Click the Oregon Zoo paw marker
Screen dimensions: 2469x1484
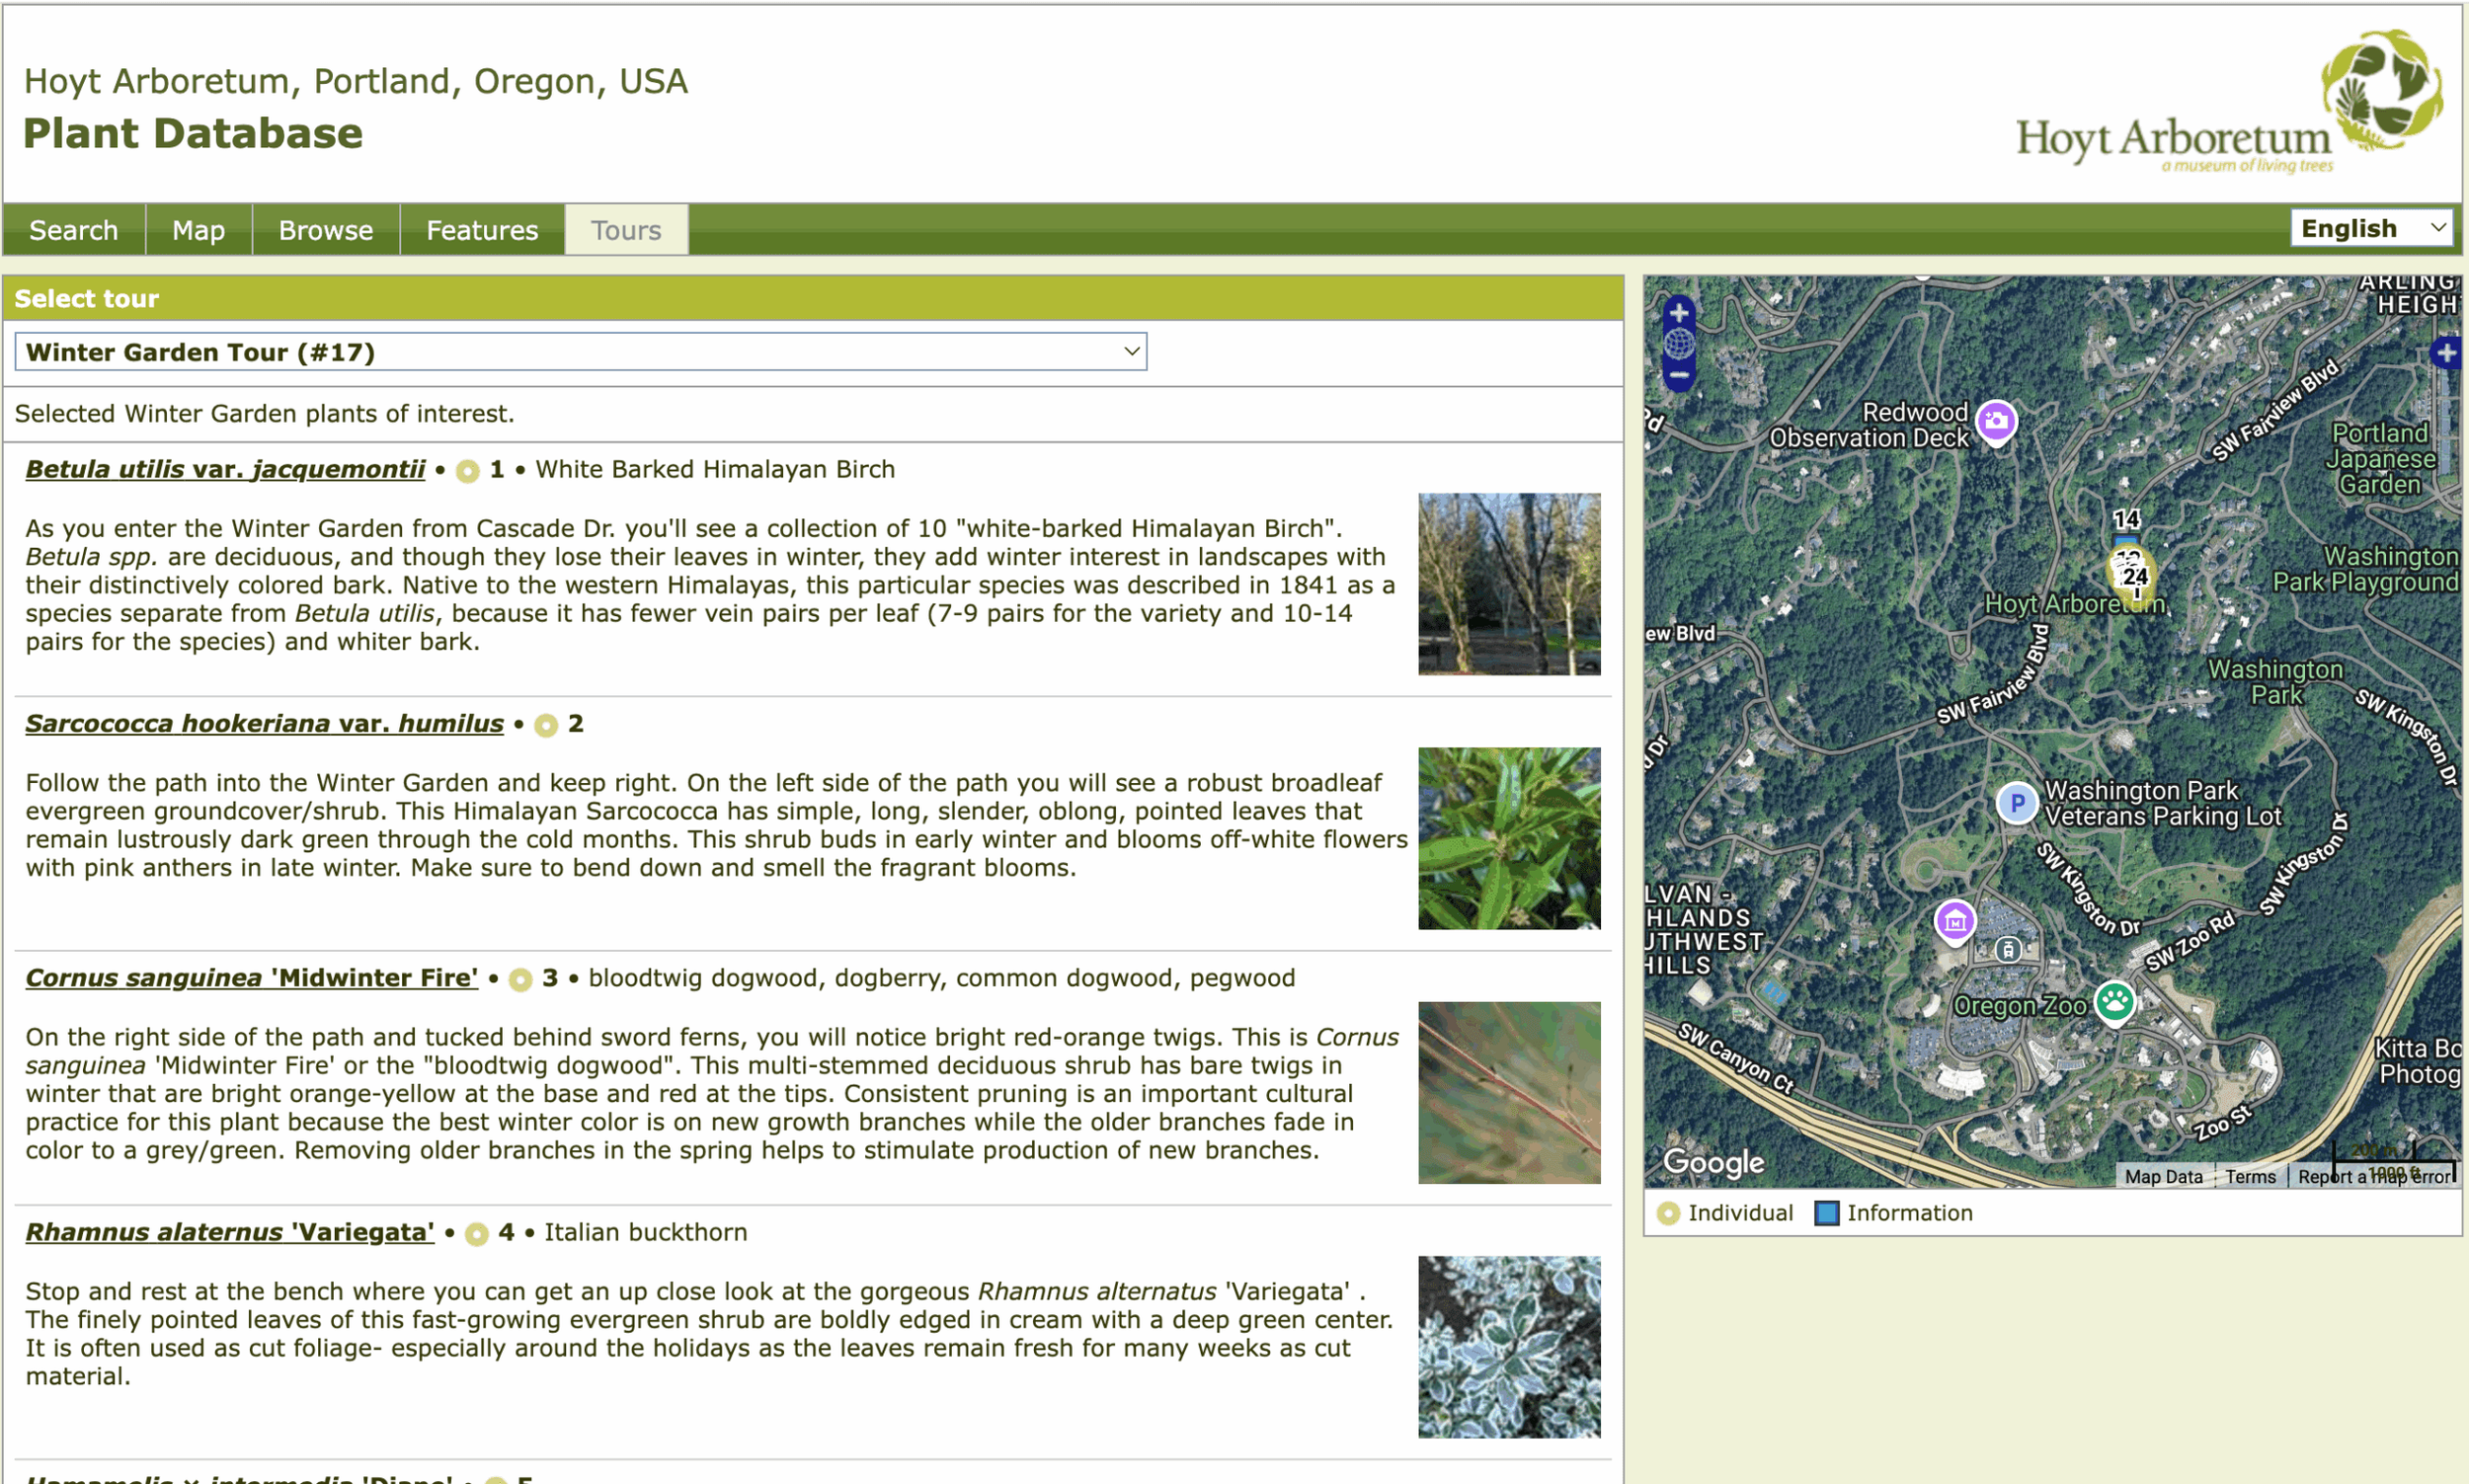2114,1001
